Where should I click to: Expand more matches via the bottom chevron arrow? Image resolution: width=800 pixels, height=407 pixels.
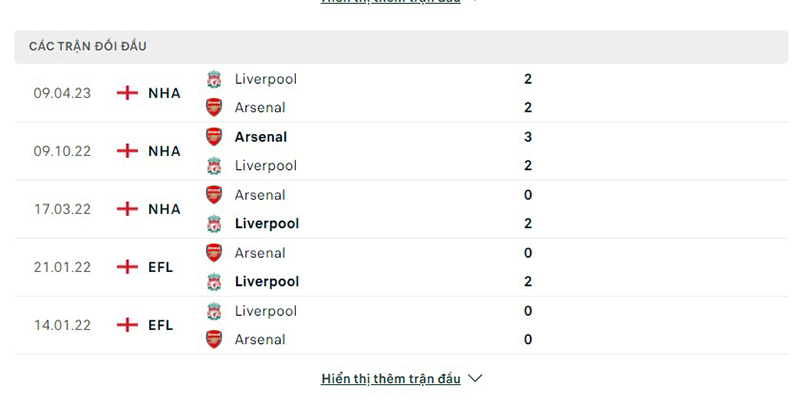475,379
